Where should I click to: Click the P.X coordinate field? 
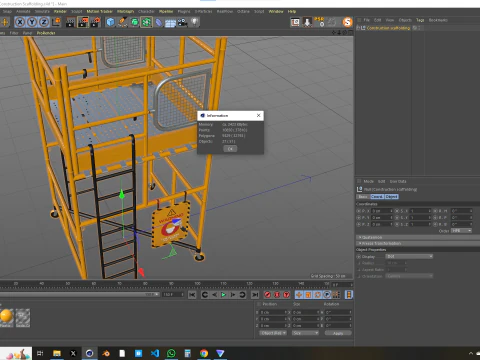pos(382,211)
